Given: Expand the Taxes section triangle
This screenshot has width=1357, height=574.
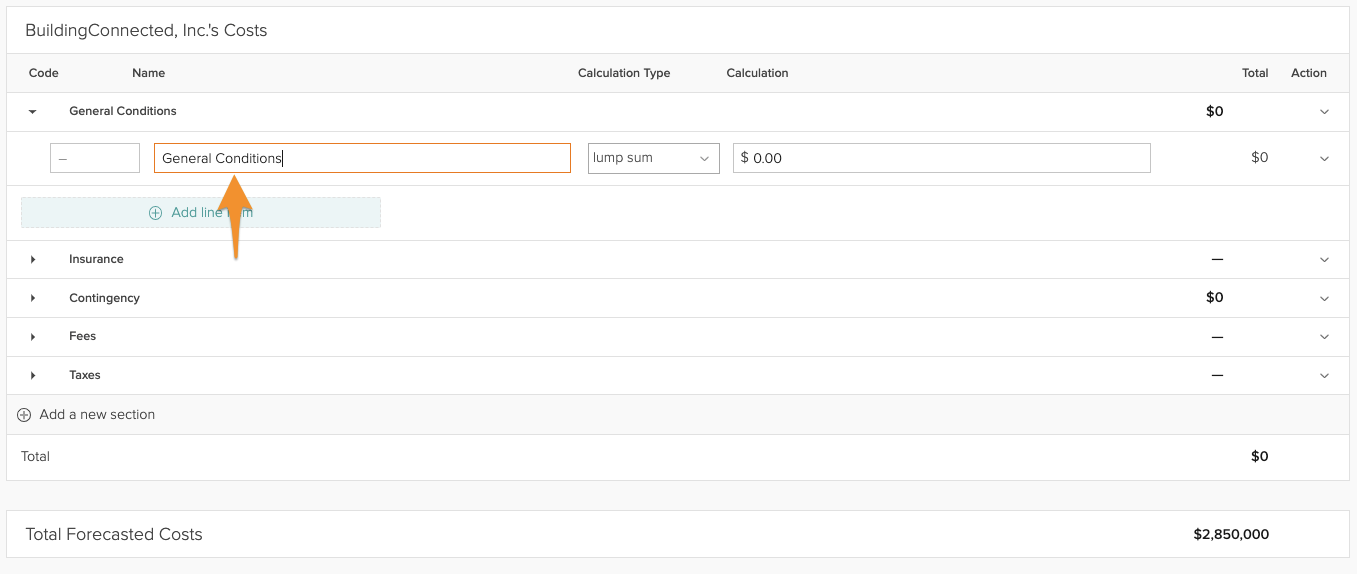Looking at the screenshot, I should [x=33, y=376].
